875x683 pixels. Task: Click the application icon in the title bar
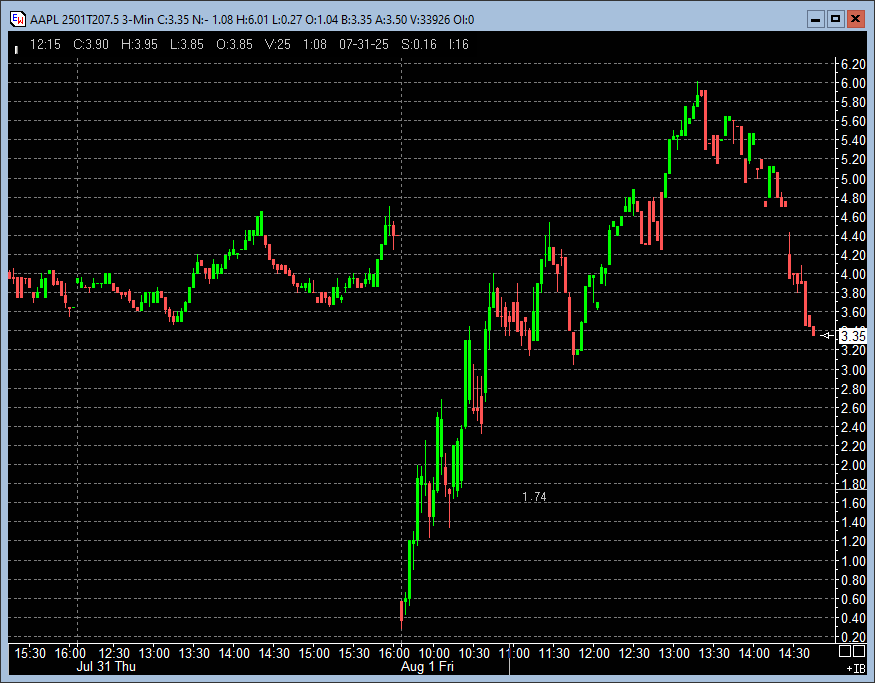coord(18,20)
